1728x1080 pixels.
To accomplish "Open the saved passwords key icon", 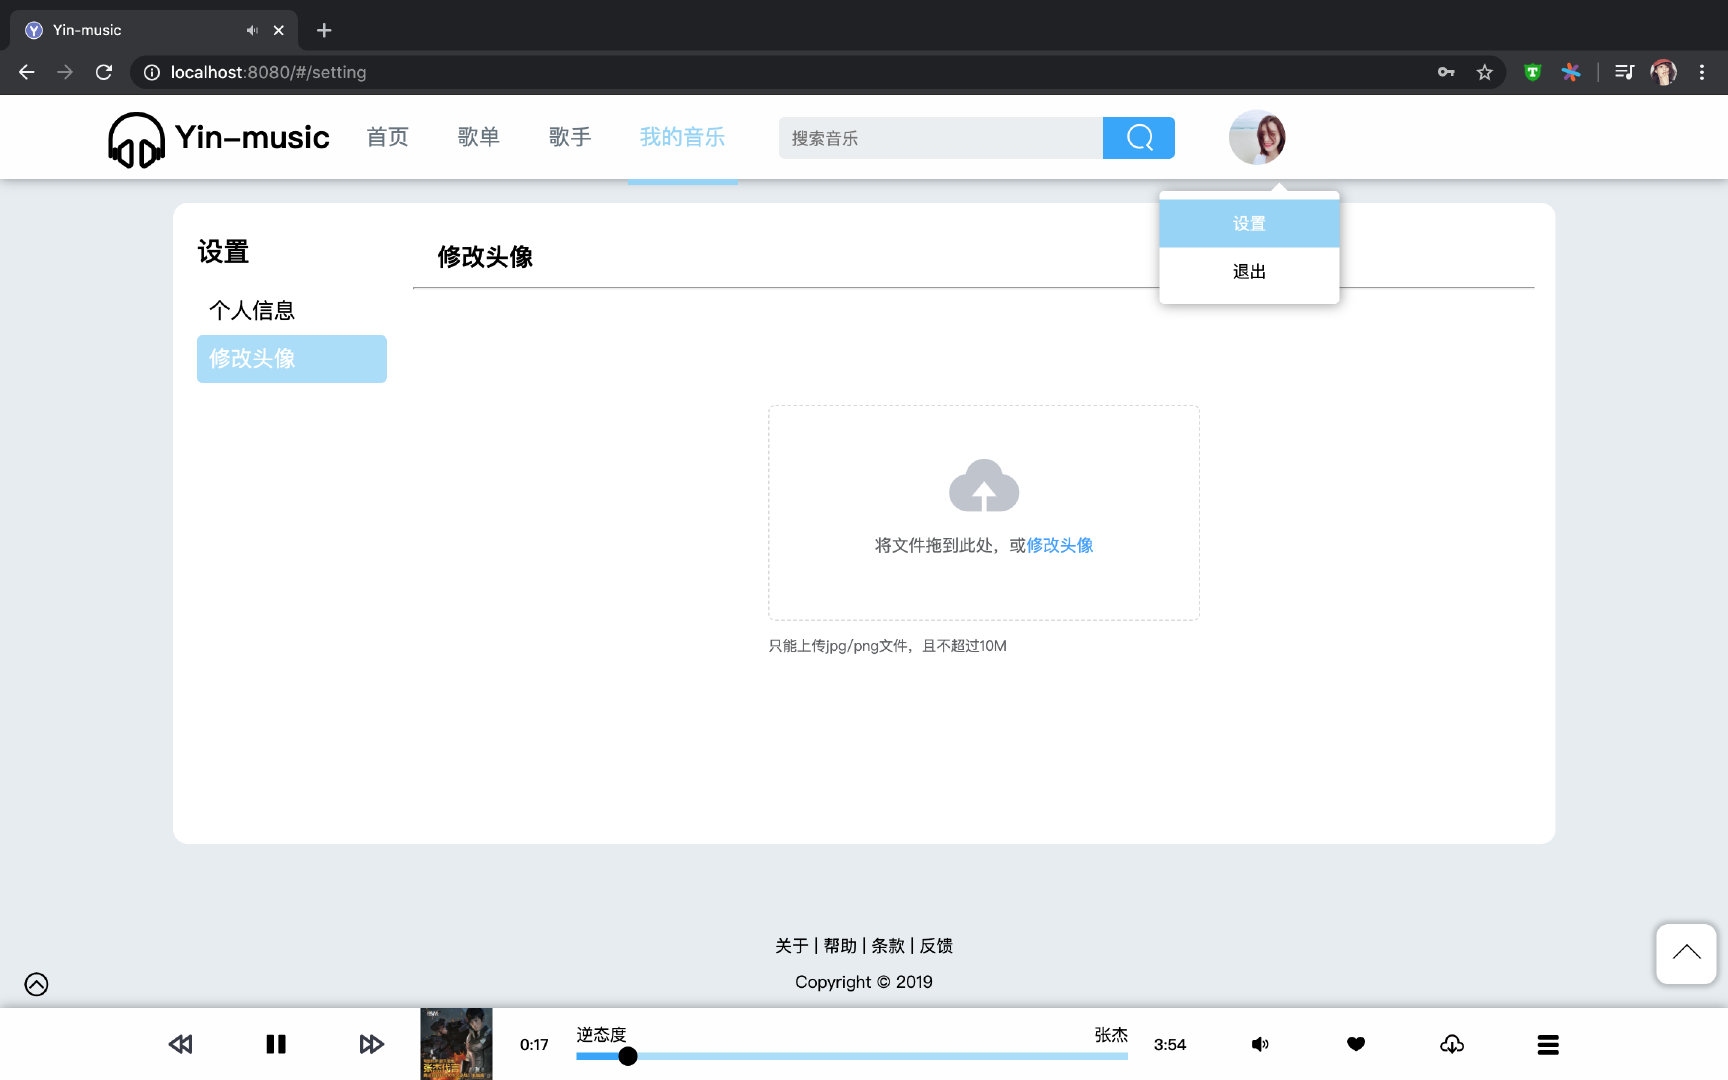I will click(x=1446, y=72).
